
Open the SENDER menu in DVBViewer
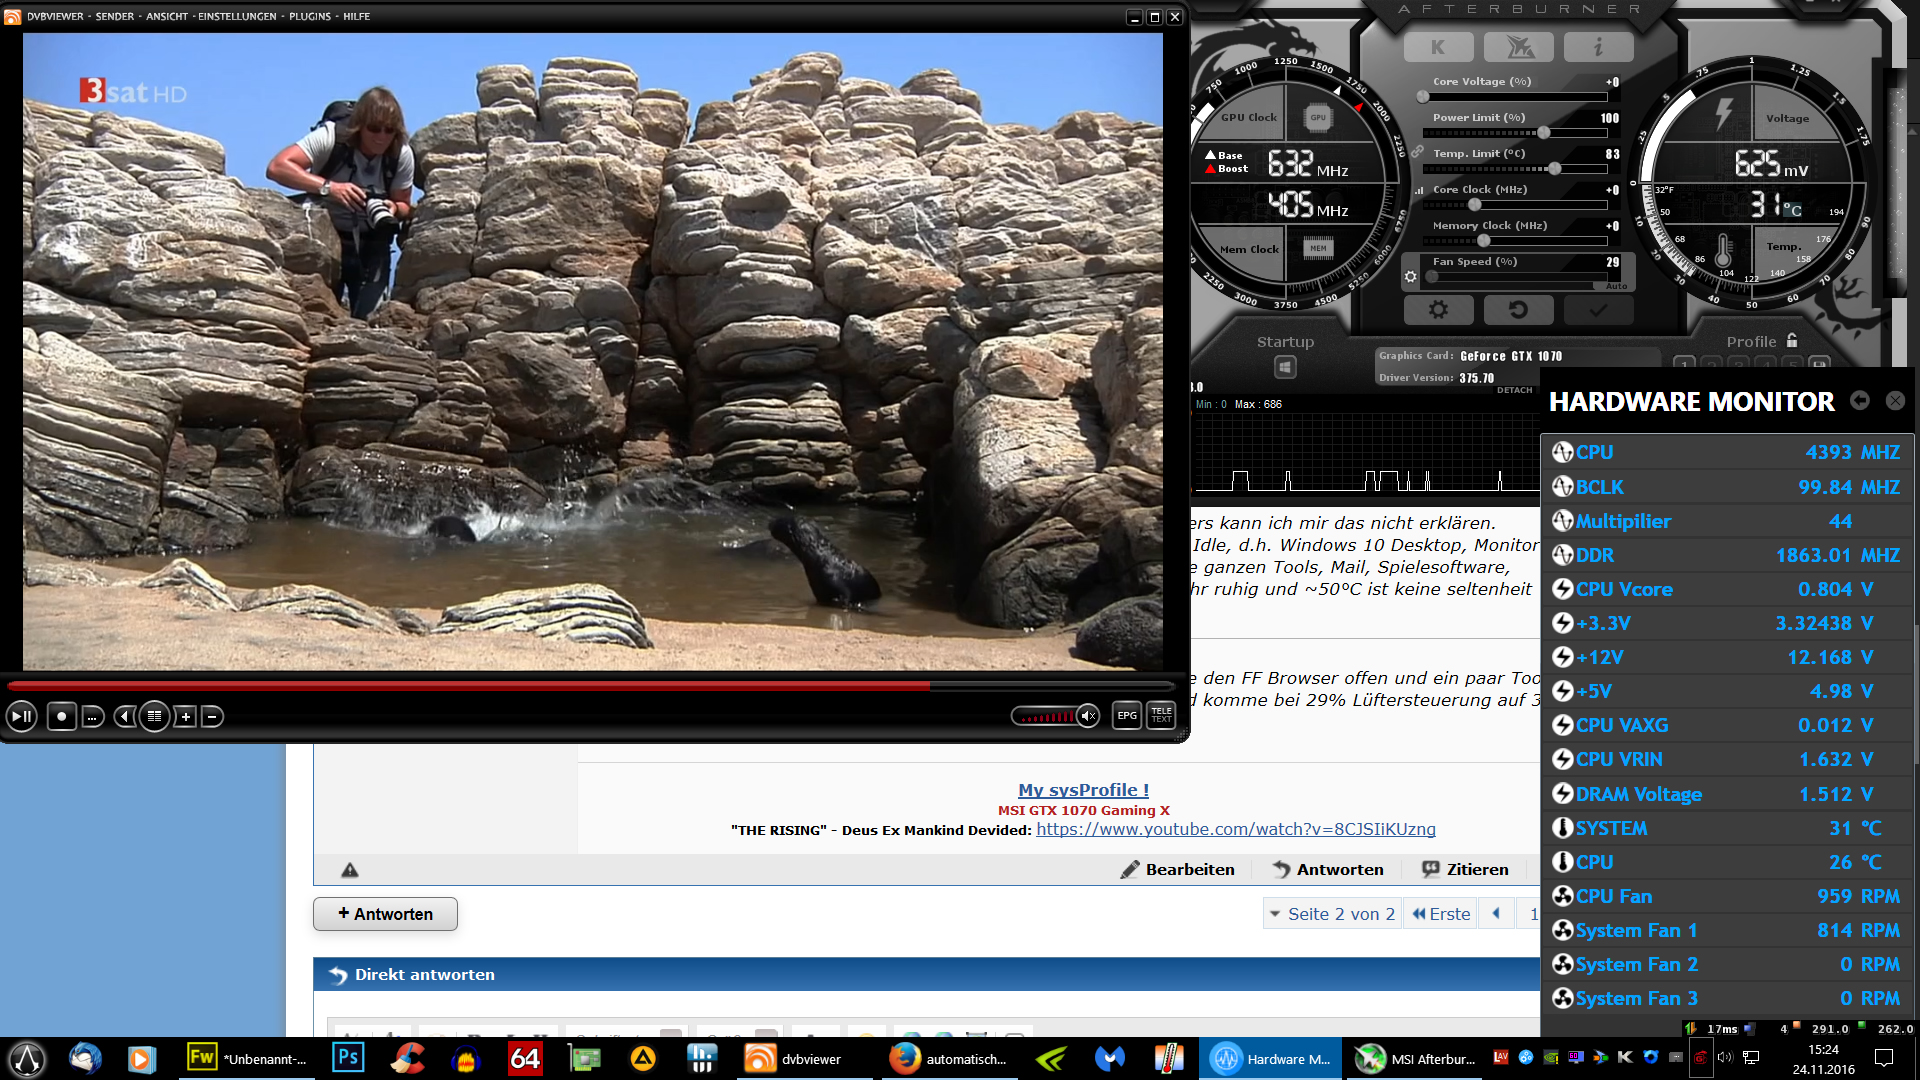tap(114, 16)
